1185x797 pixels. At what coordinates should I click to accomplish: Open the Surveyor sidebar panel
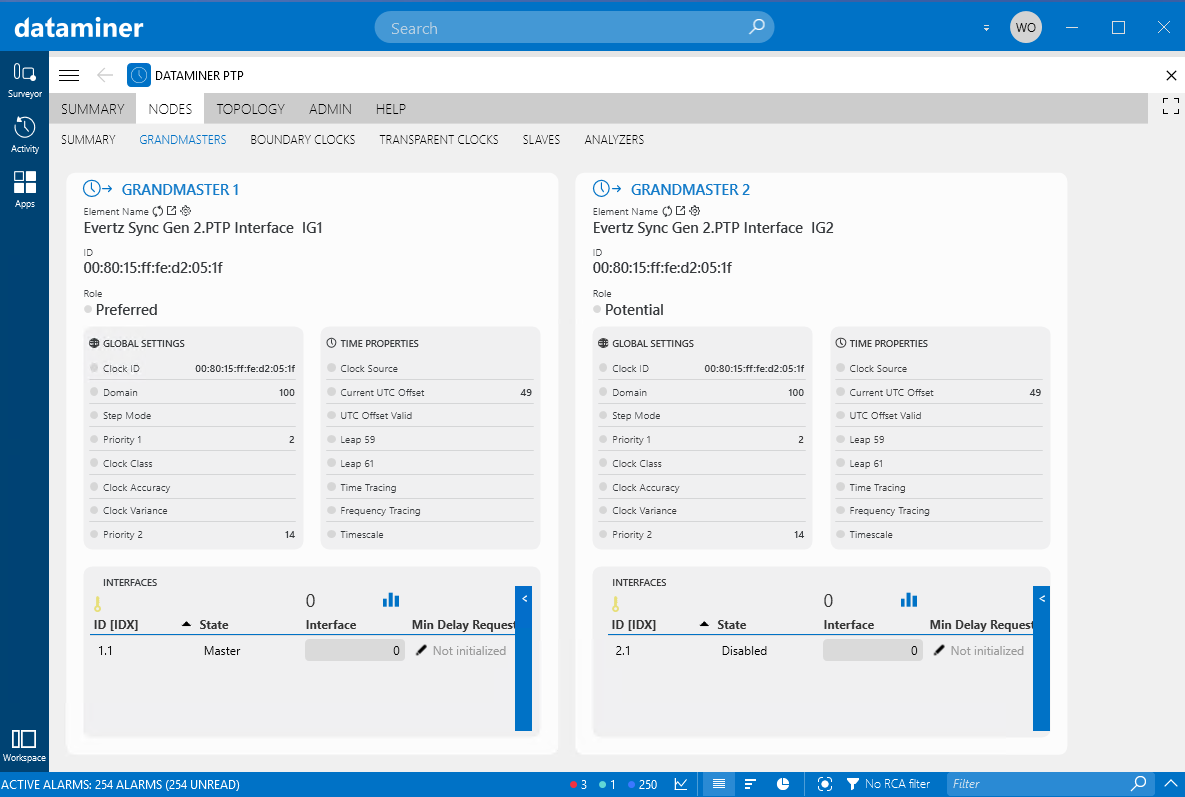tap(24, 80)
